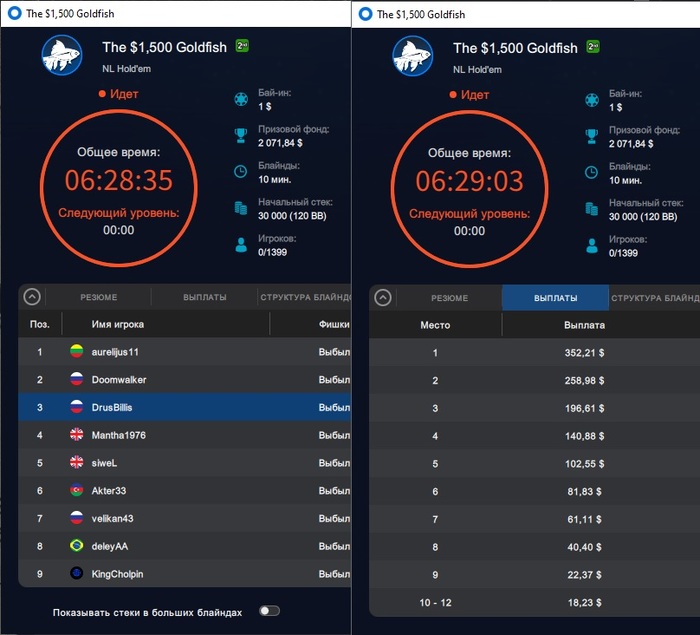
Task: Click the 10 - 12 places payout row
Action: [x=534, y=602]
